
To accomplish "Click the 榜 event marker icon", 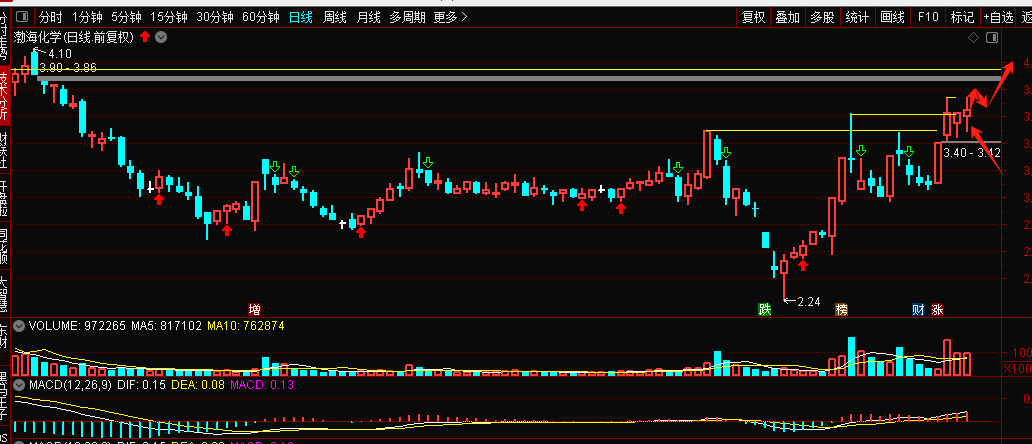I will click(x=841, y=309).
